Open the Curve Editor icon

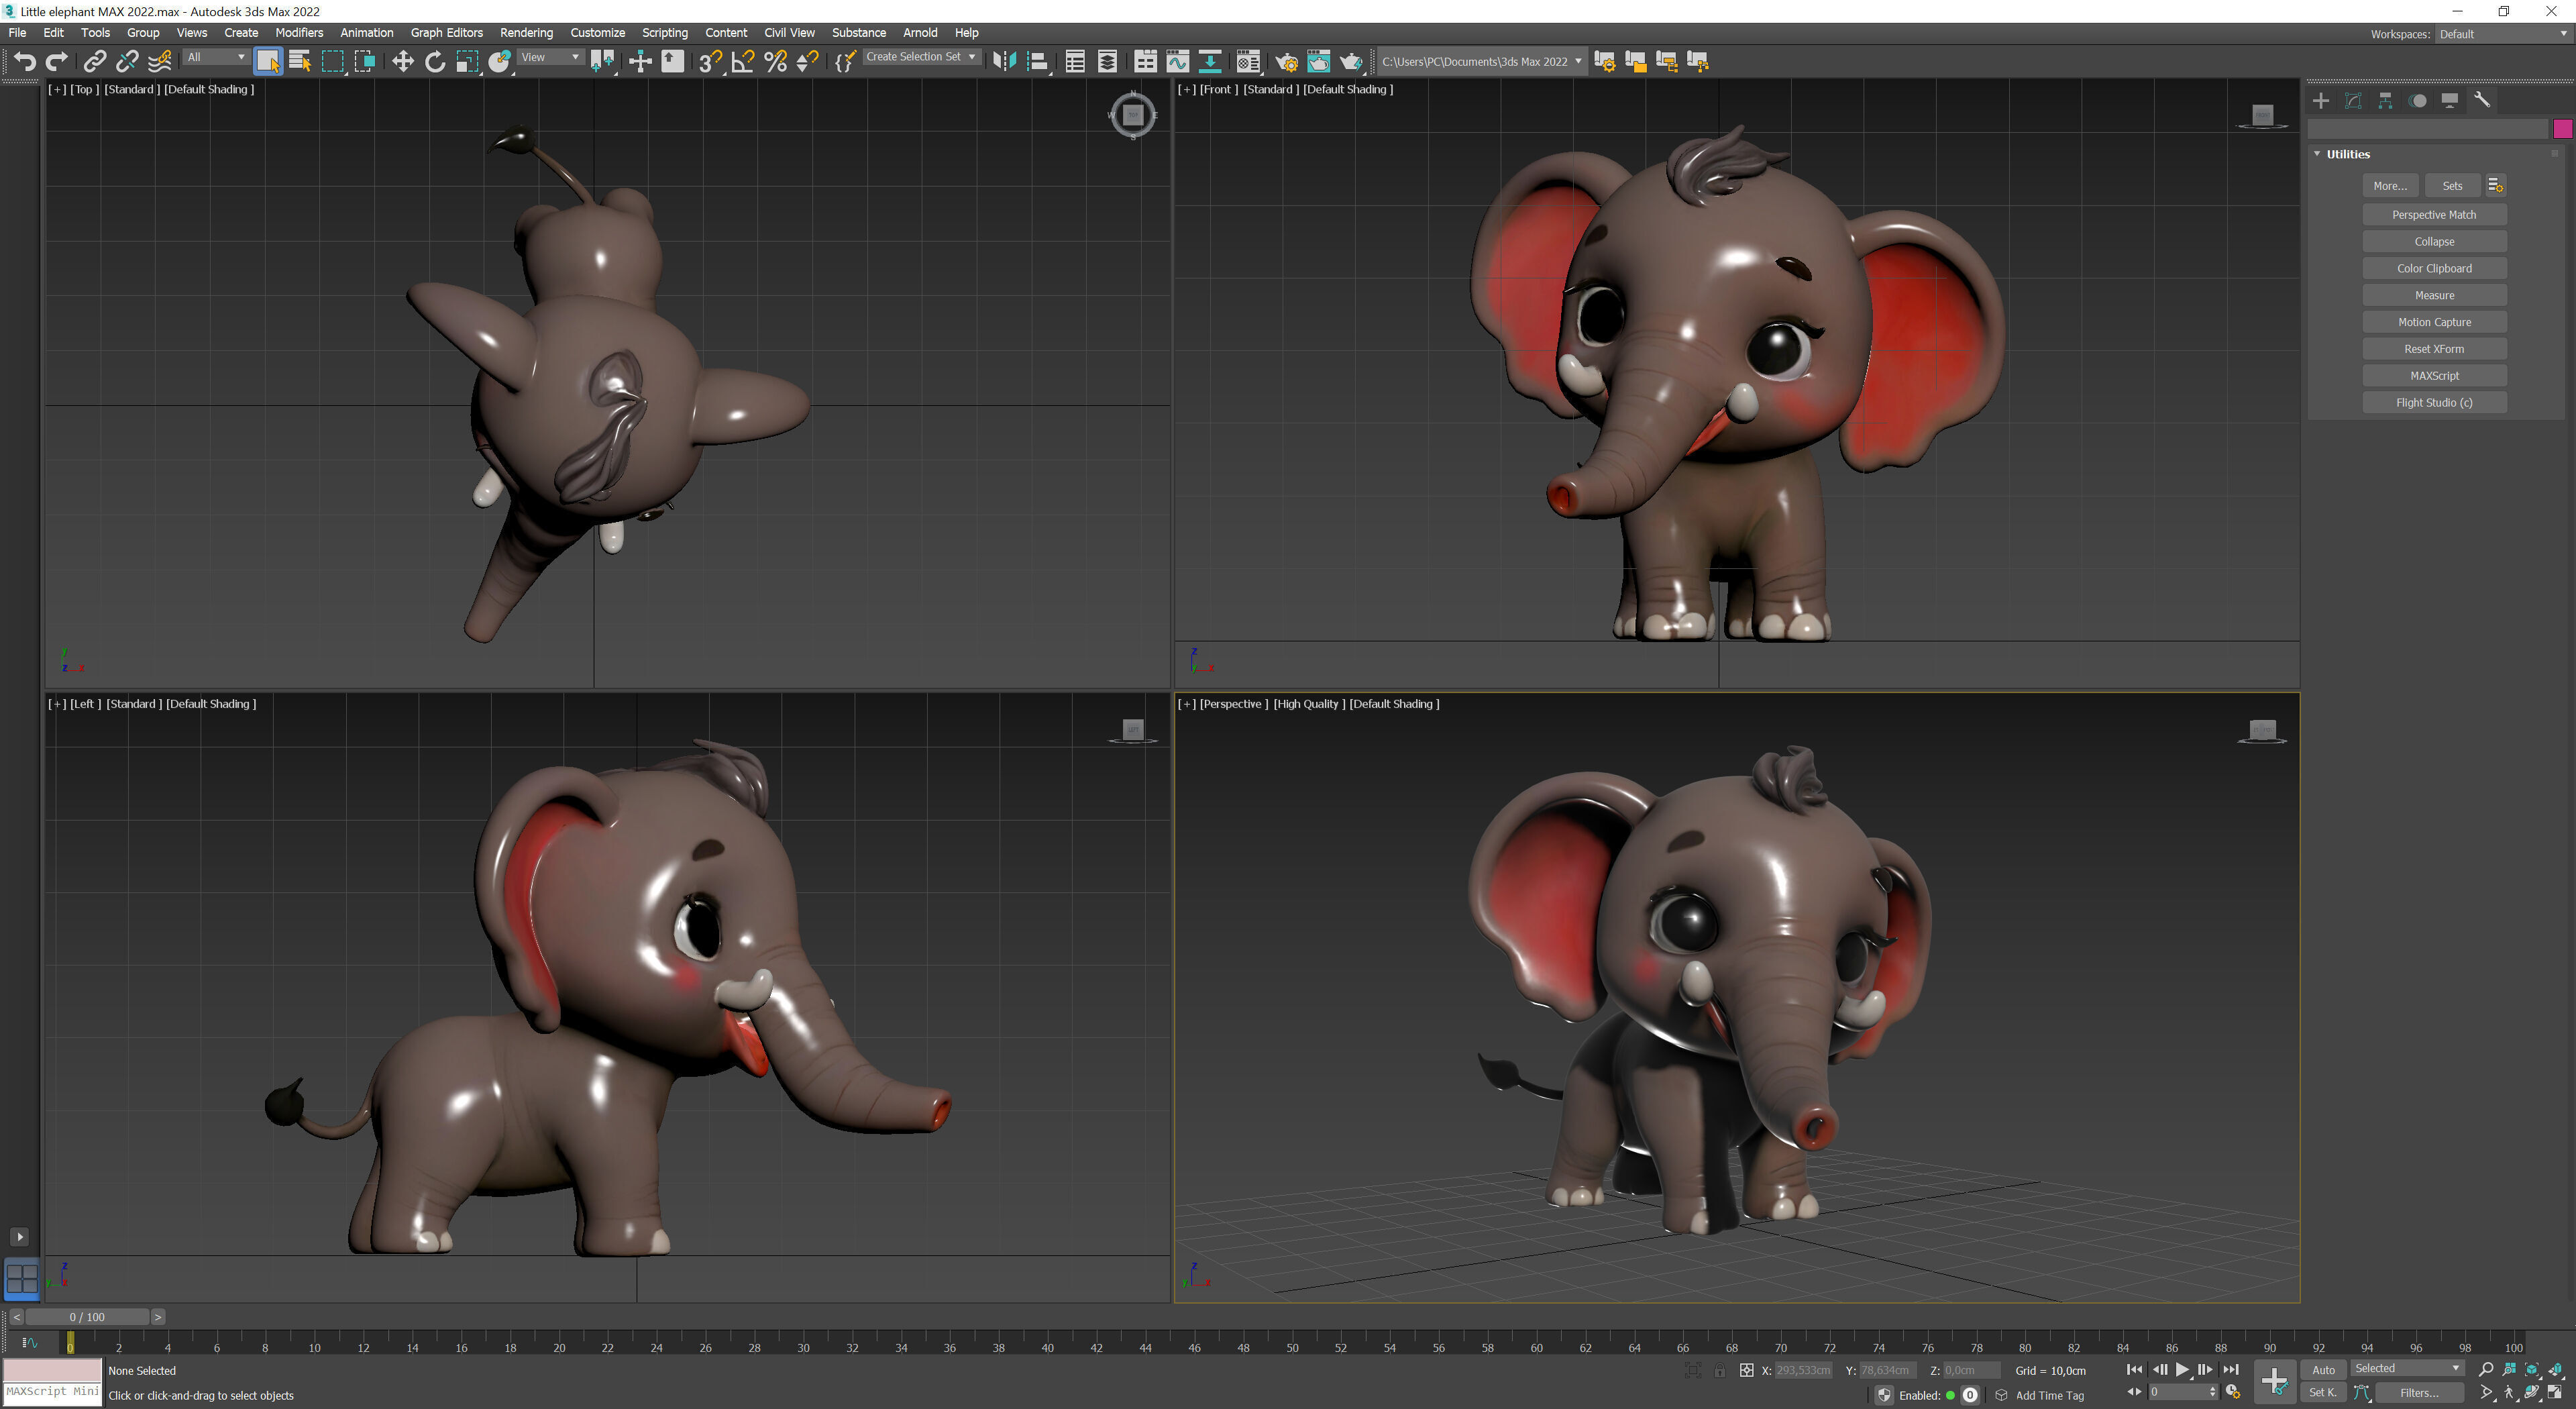[x=1178, y=62]
